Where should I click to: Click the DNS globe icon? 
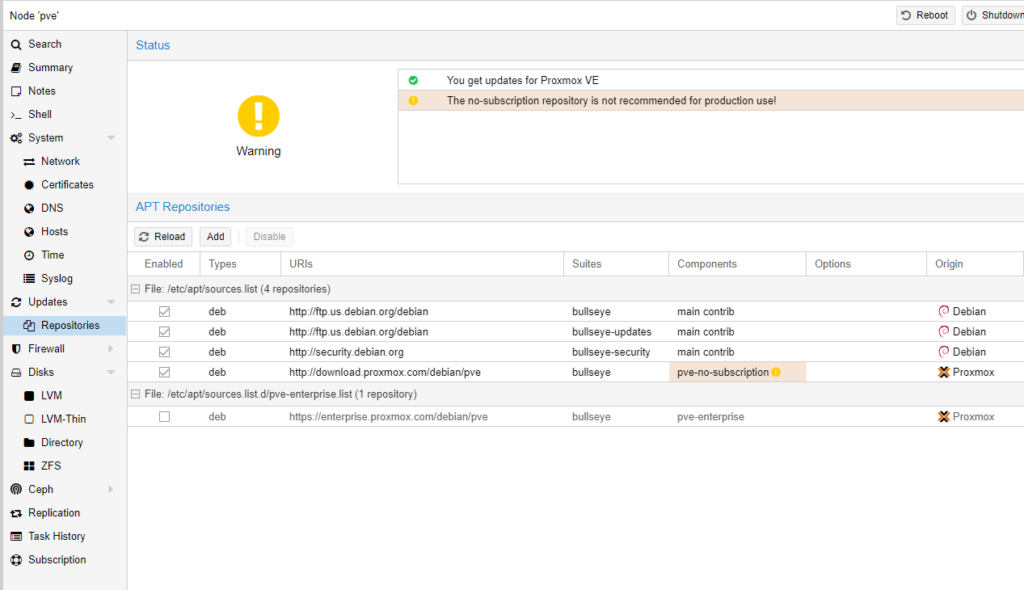(29, 208)
